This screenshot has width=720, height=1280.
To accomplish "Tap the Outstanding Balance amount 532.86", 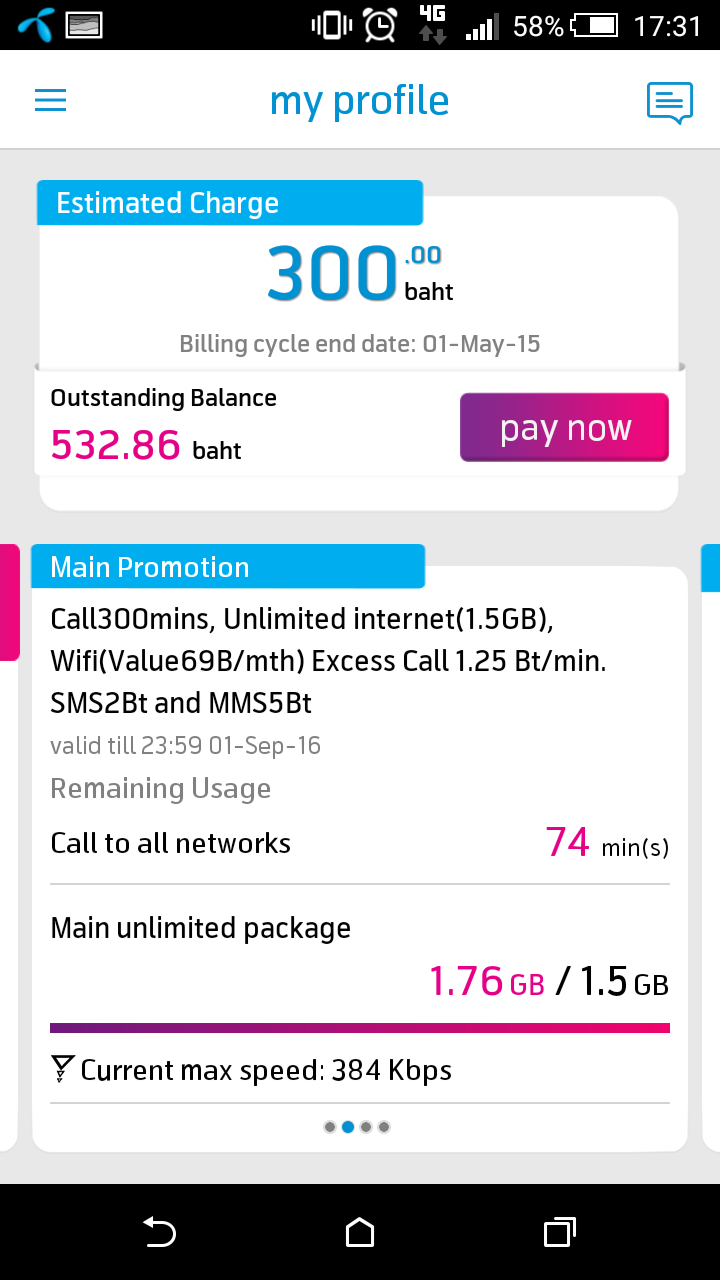I will pyautogui.click(x=116, y=445).
